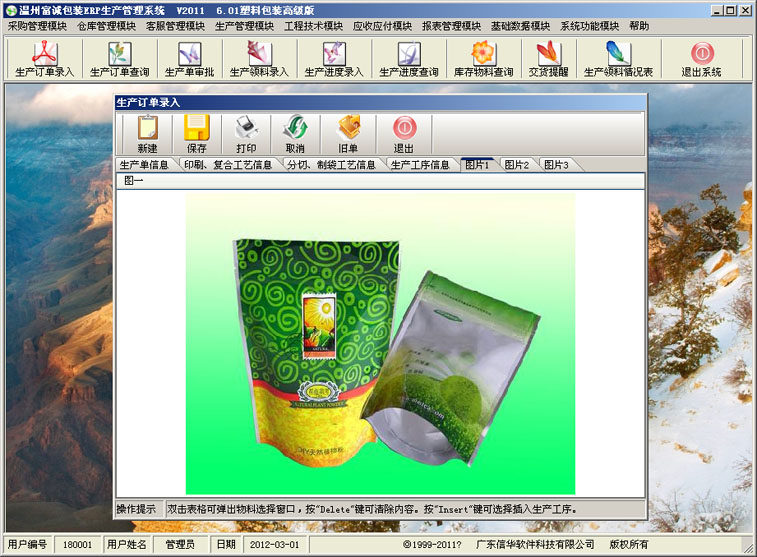This screenshot has height=557, width=757.
Task: Click hint text about Delete and Insert keys
Action: 372,509
